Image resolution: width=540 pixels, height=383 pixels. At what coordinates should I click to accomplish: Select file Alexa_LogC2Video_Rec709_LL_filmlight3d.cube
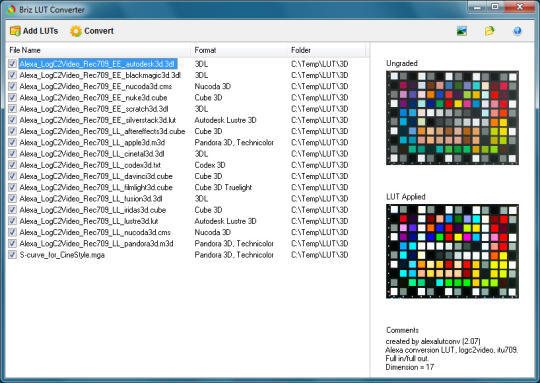tap(96, 187)
